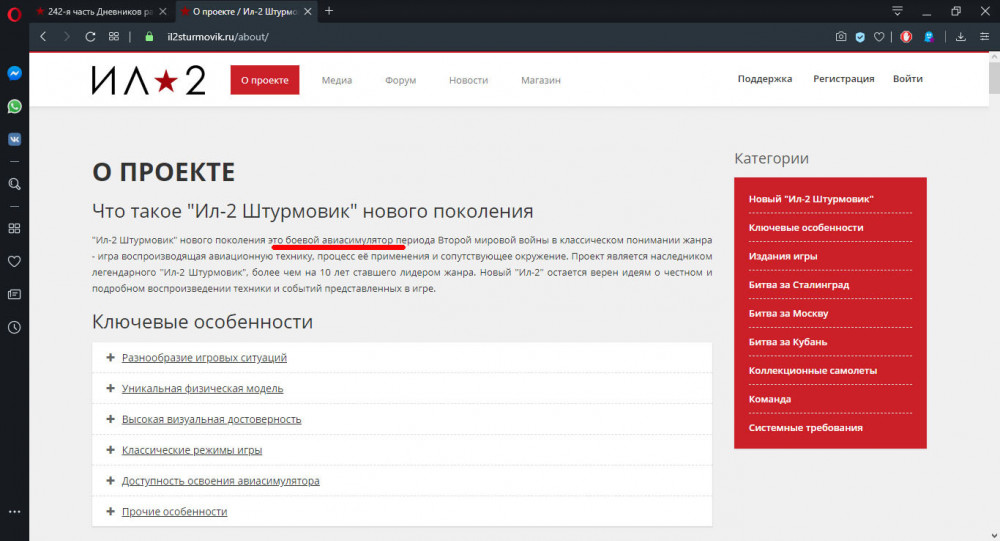This screenshot has height=541, width=1000.
Task: Open Facebook Messenger in the sidebar
Action: 15,74
